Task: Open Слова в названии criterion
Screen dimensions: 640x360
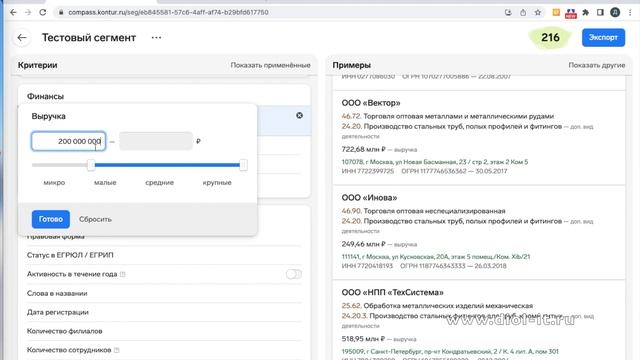Action: coord(164,293)
